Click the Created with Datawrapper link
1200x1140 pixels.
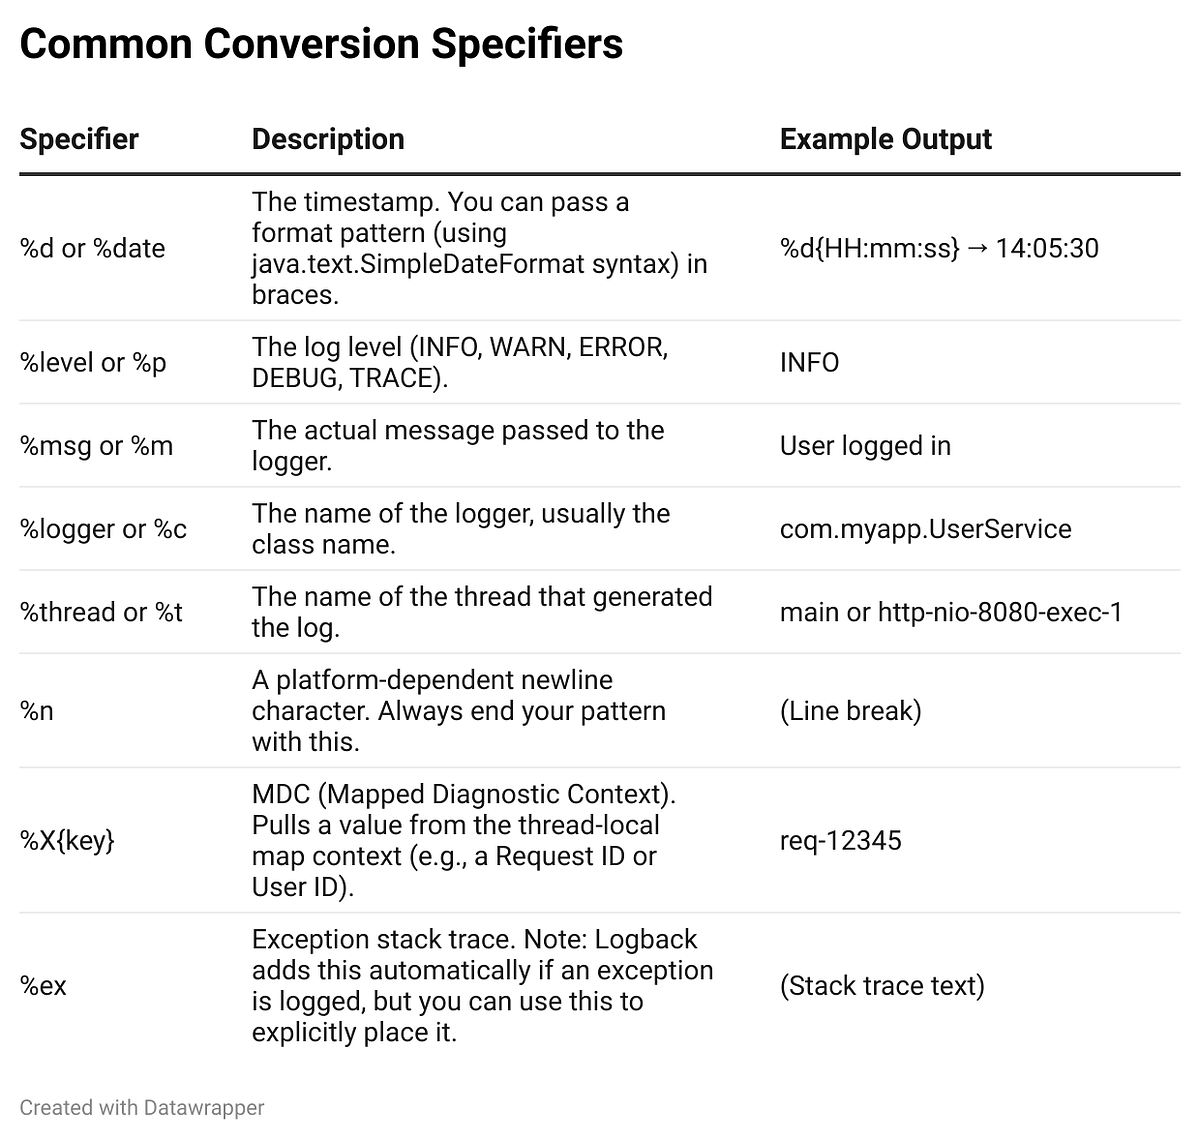(142, 1108)
